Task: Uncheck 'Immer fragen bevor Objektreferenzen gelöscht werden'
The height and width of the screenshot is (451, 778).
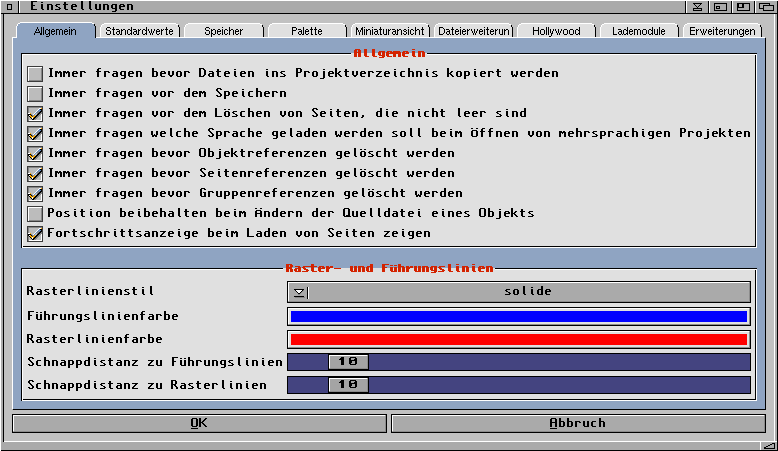Action: coord(35,153)
